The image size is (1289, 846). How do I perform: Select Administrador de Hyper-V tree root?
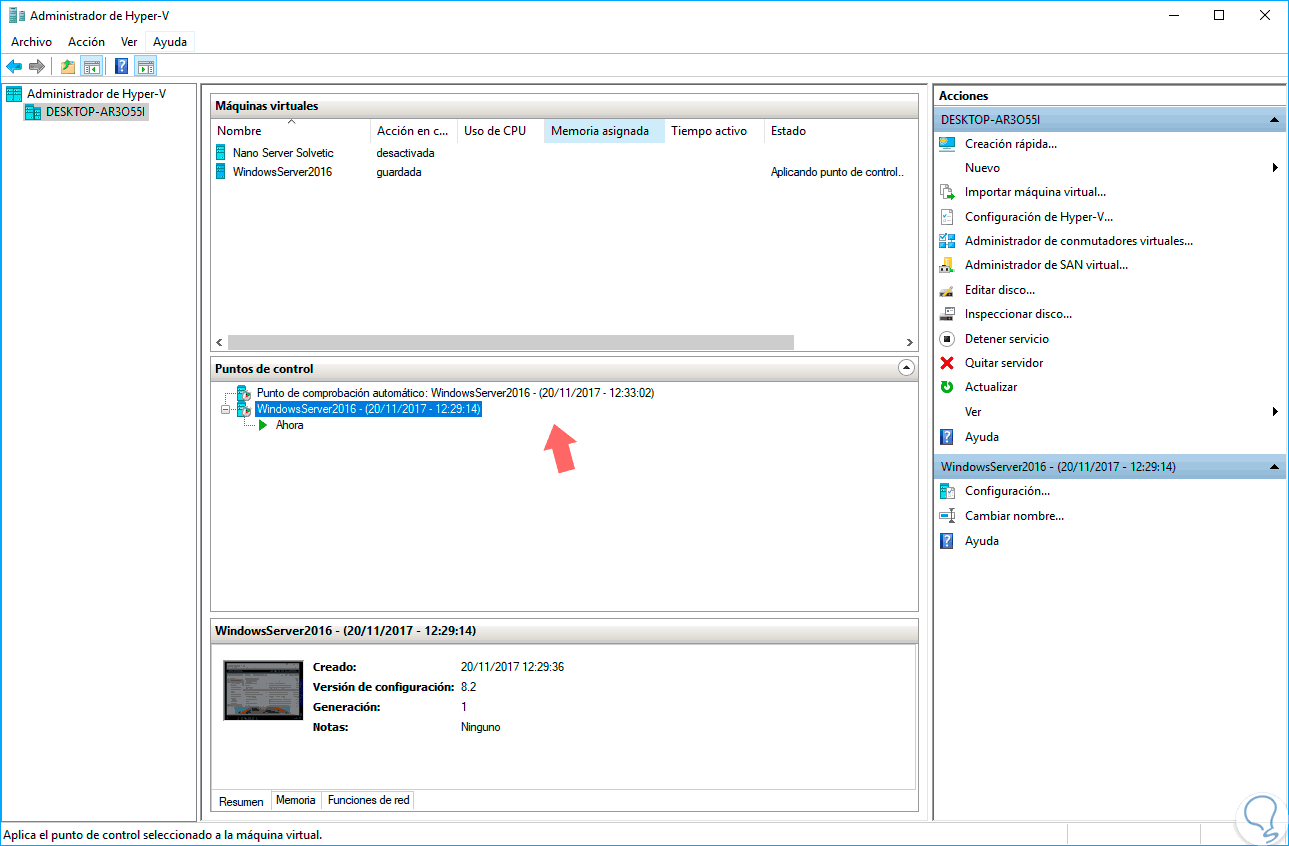(96, 94)
